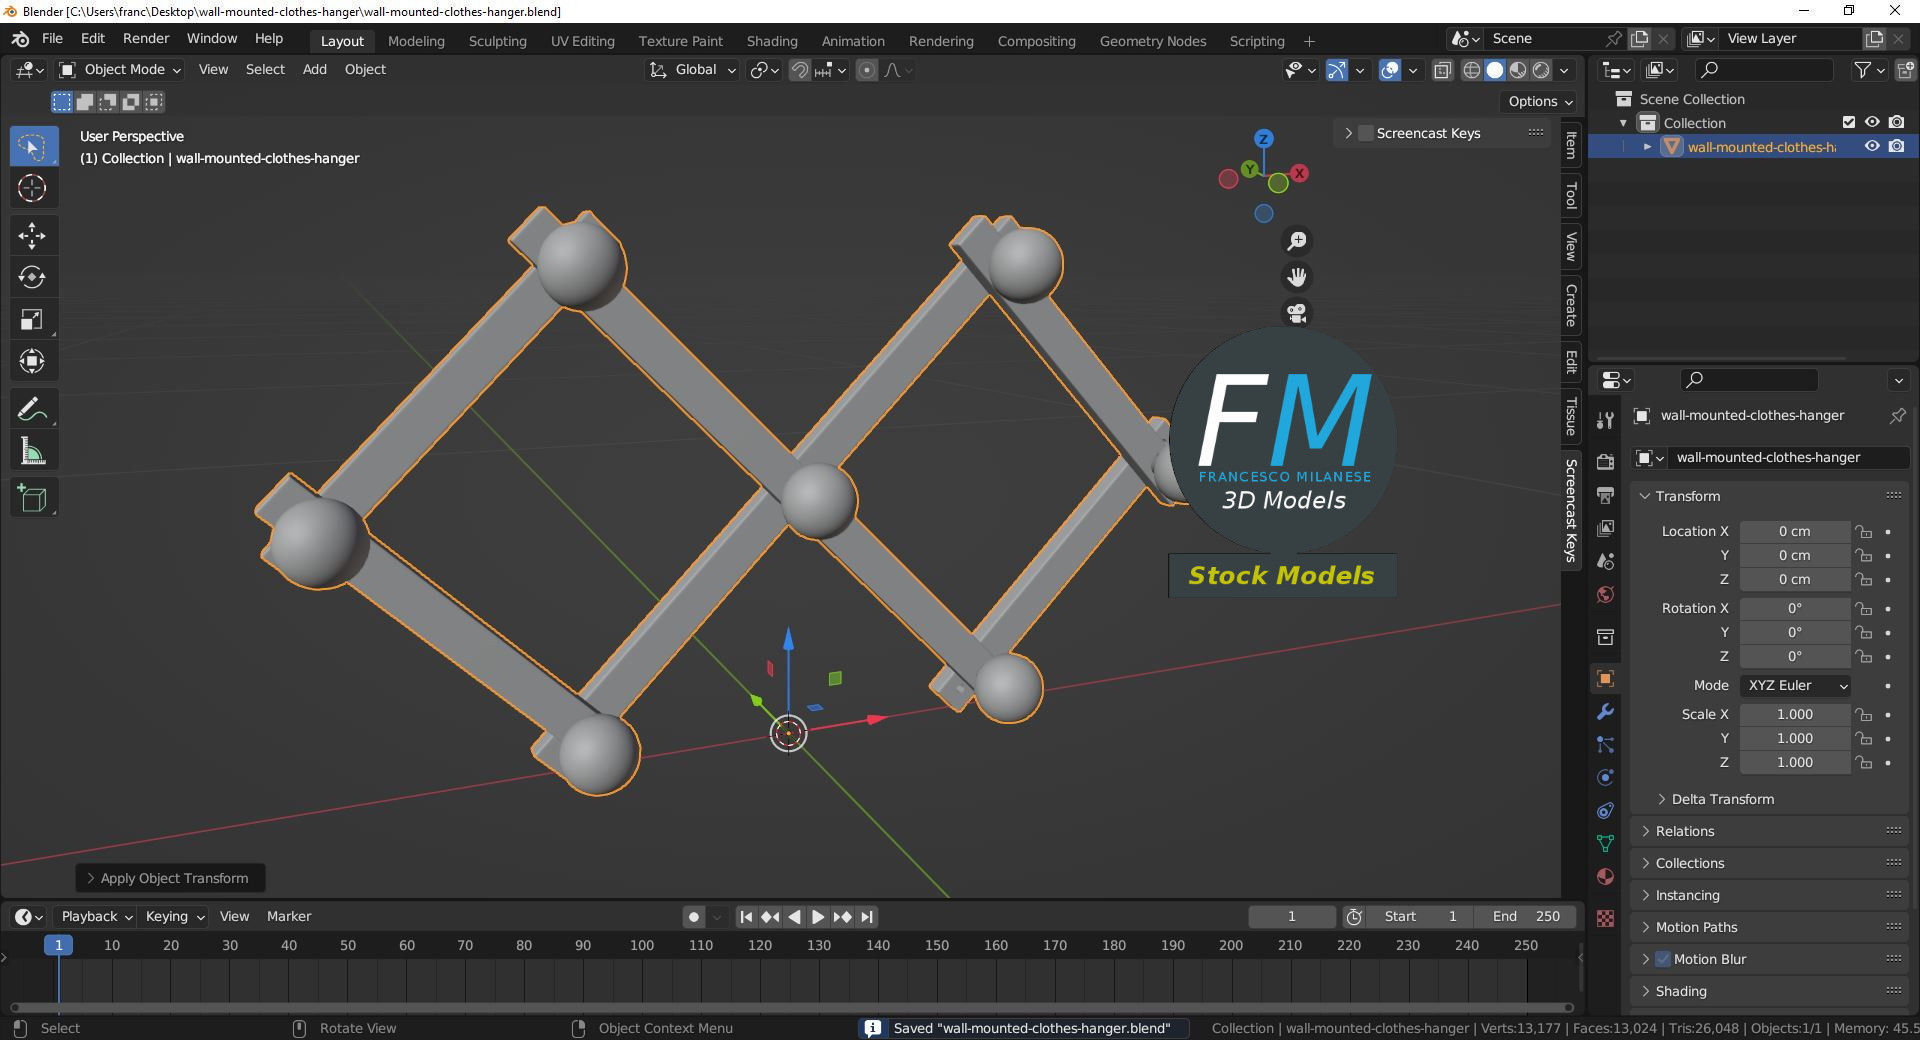Screen dimensions: 1920x1040
Task: Click the object name field wall-mounted-clothes-hanger
Action: click(1787, 457)
